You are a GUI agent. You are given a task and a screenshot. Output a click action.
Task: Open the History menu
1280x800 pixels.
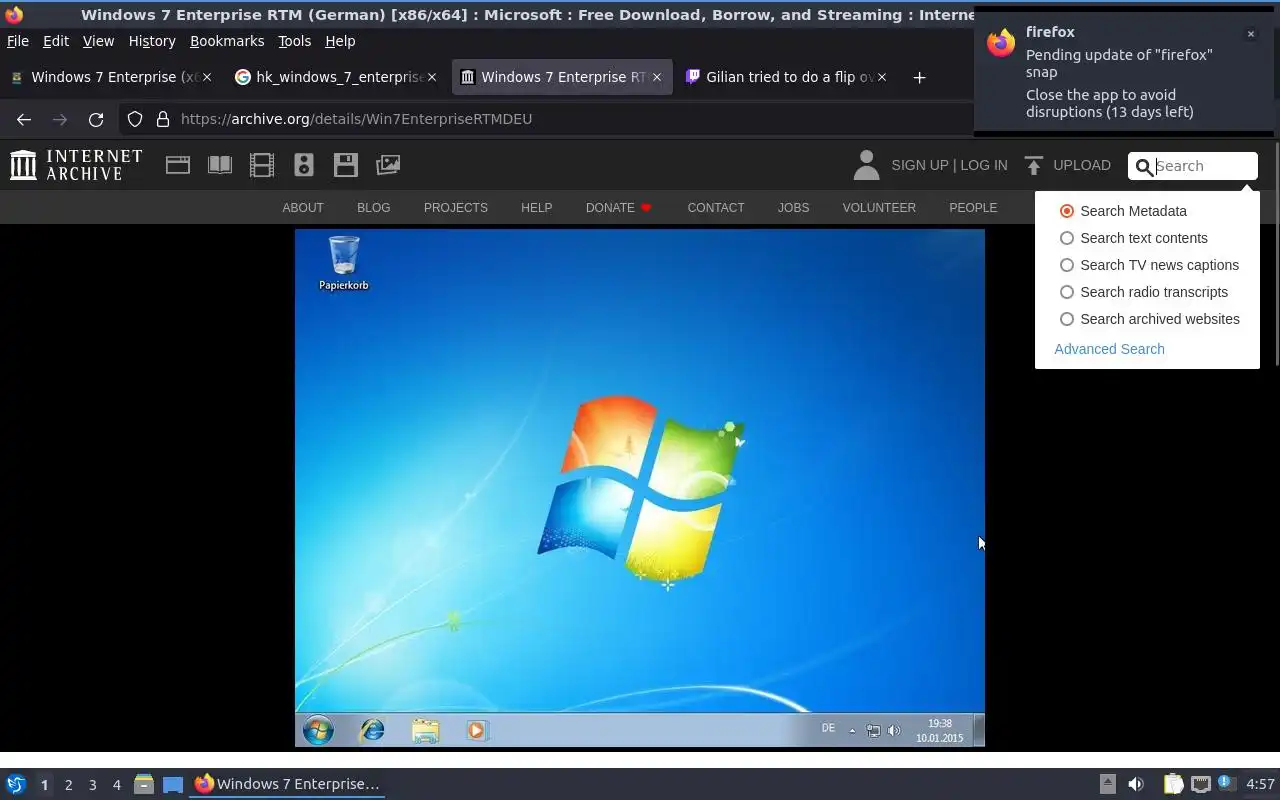[152, 41]
